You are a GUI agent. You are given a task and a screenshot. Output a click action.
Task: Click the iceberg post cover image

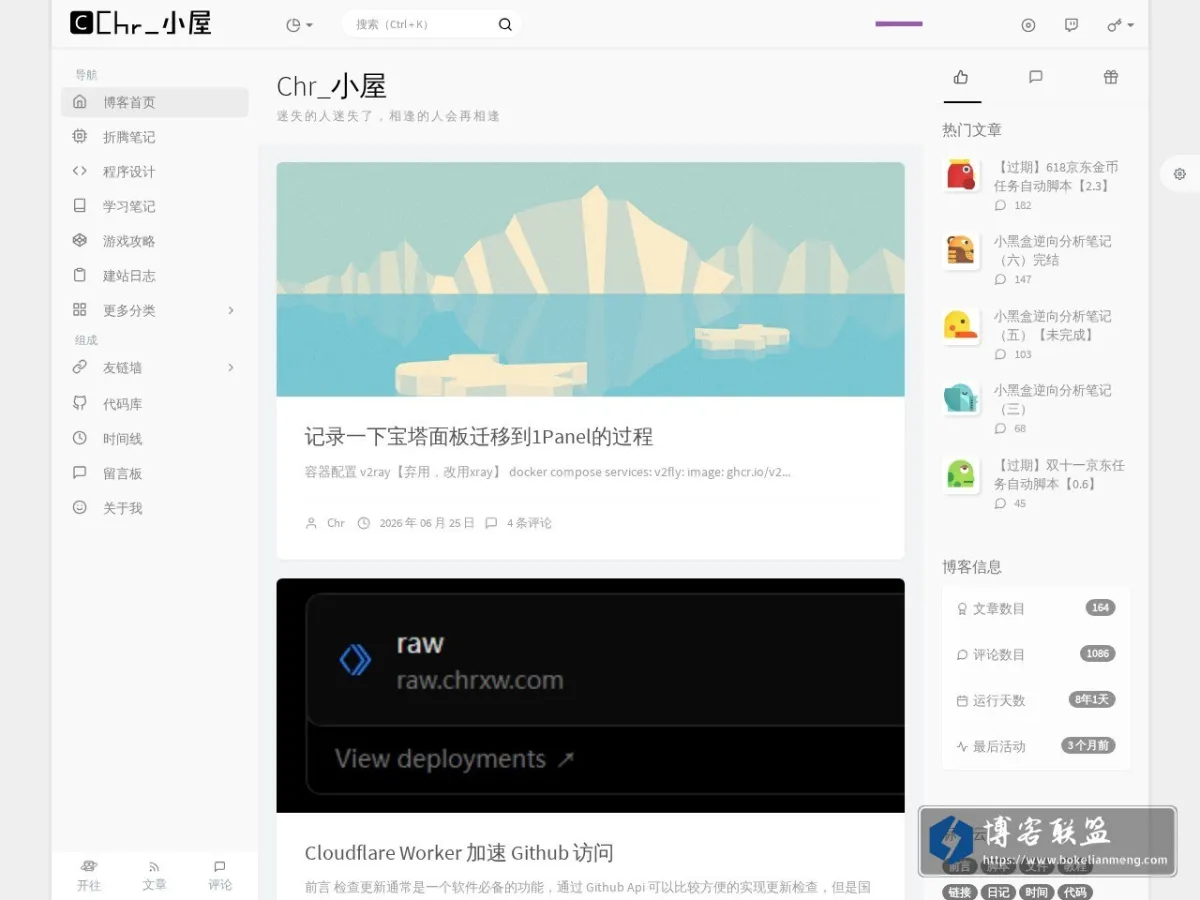click(x=590, y=279)
